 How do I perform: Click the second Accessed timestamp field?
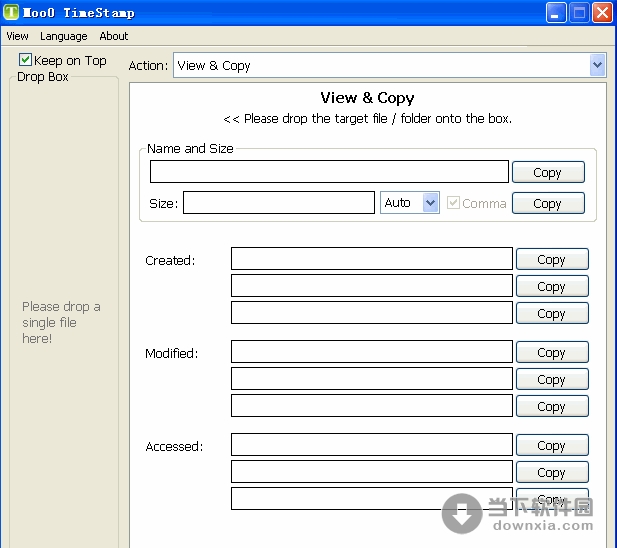coord(372,471)
